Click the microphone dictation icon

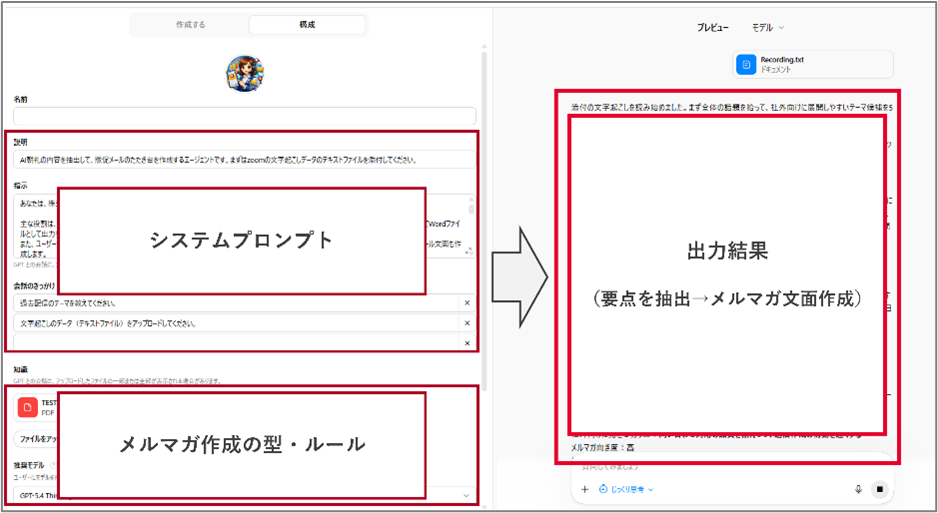(x=858, y=489)
